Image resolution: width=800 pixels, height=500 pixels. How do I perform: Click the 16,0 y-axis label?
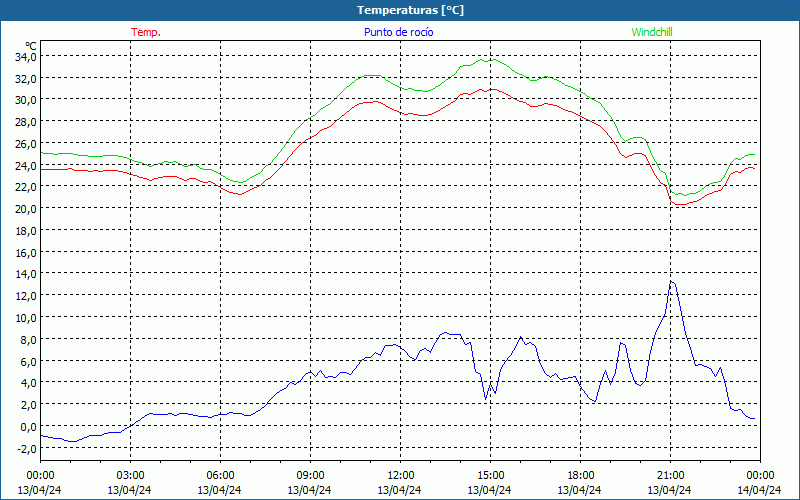tap(25, 253)
